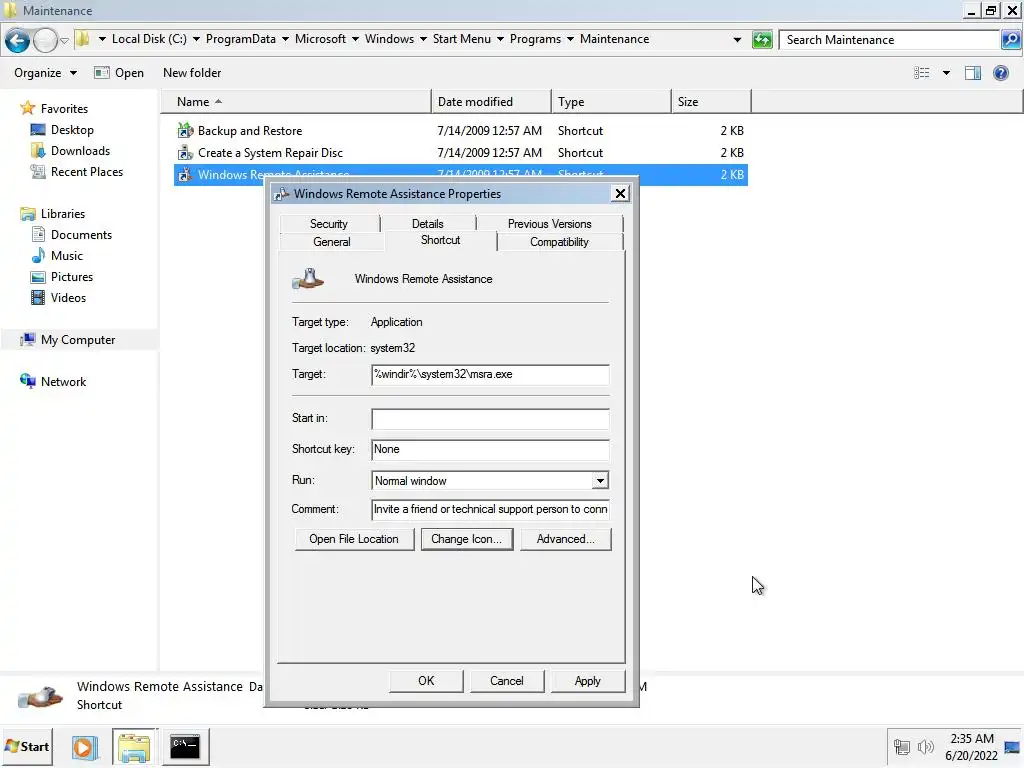Select the Shortcut tab
Viewport: 1024px width, 768px height.
point(441,240)
